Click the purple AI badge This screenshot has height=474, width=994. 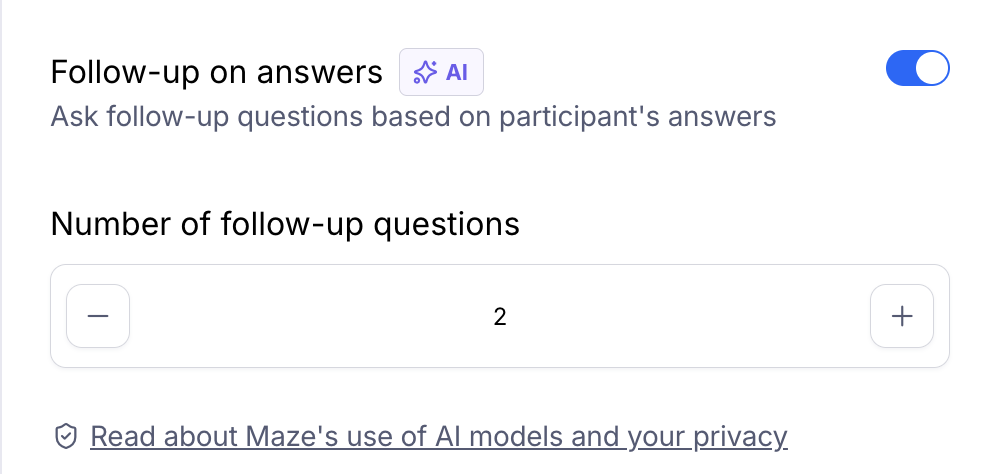pos(441,72)
